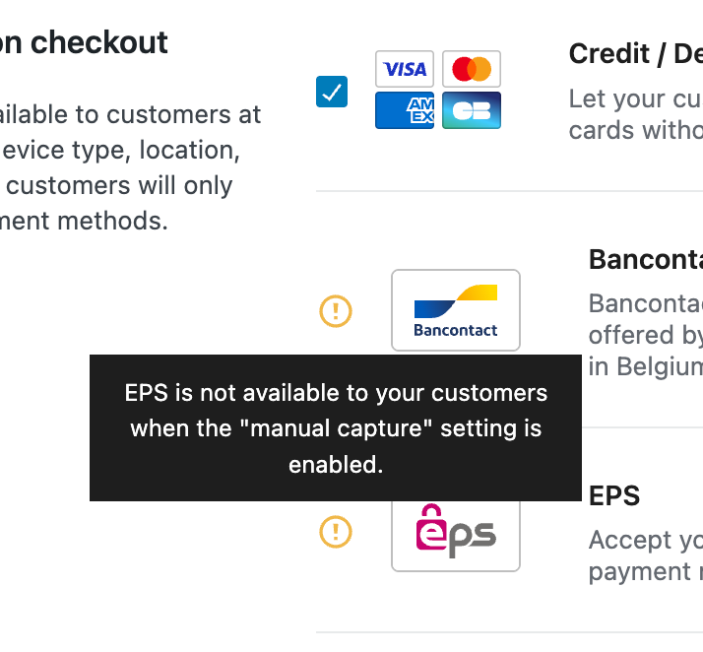Click the EPS description starting "Accept"

pyautogui.click(x=645, y=555)
